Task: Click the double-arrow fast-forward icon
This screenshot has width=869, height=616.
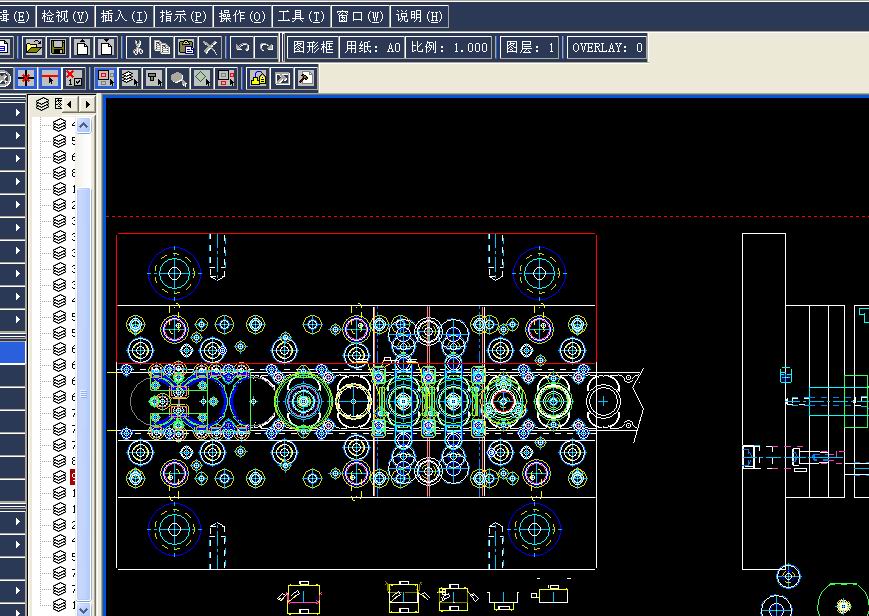Action: 283,79
